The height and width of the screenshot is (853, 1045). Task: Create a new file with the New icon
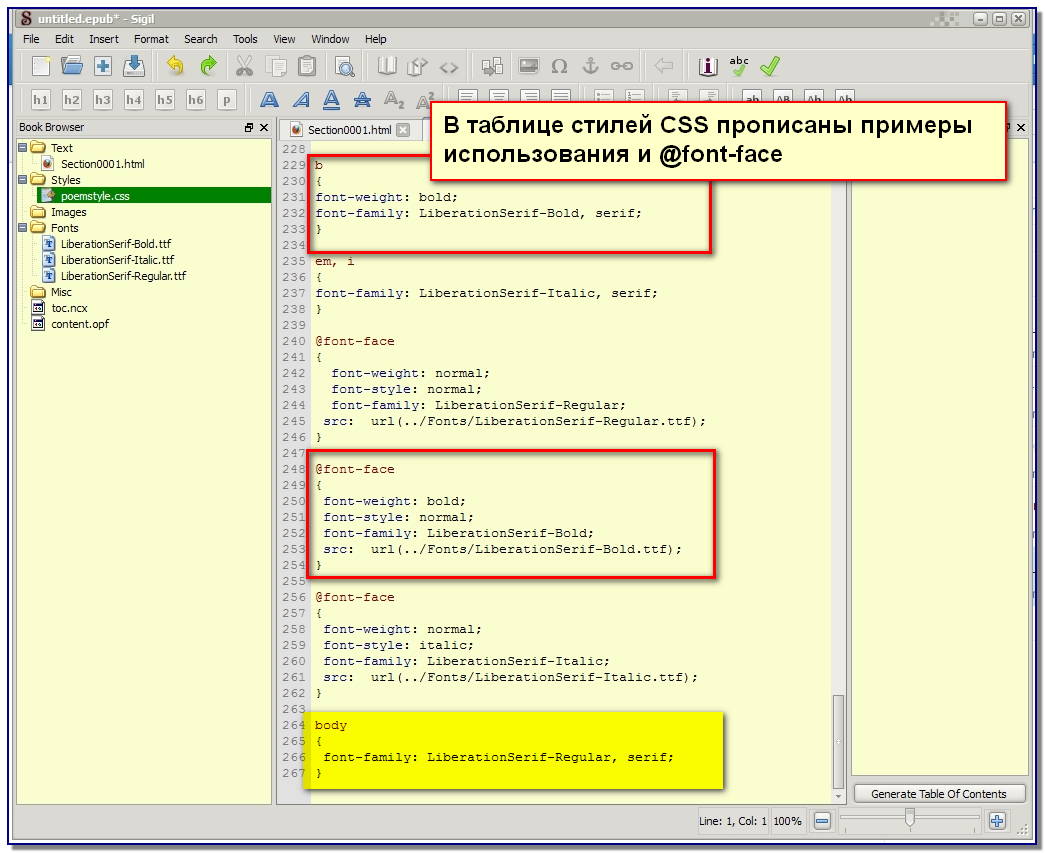point(41,66)
